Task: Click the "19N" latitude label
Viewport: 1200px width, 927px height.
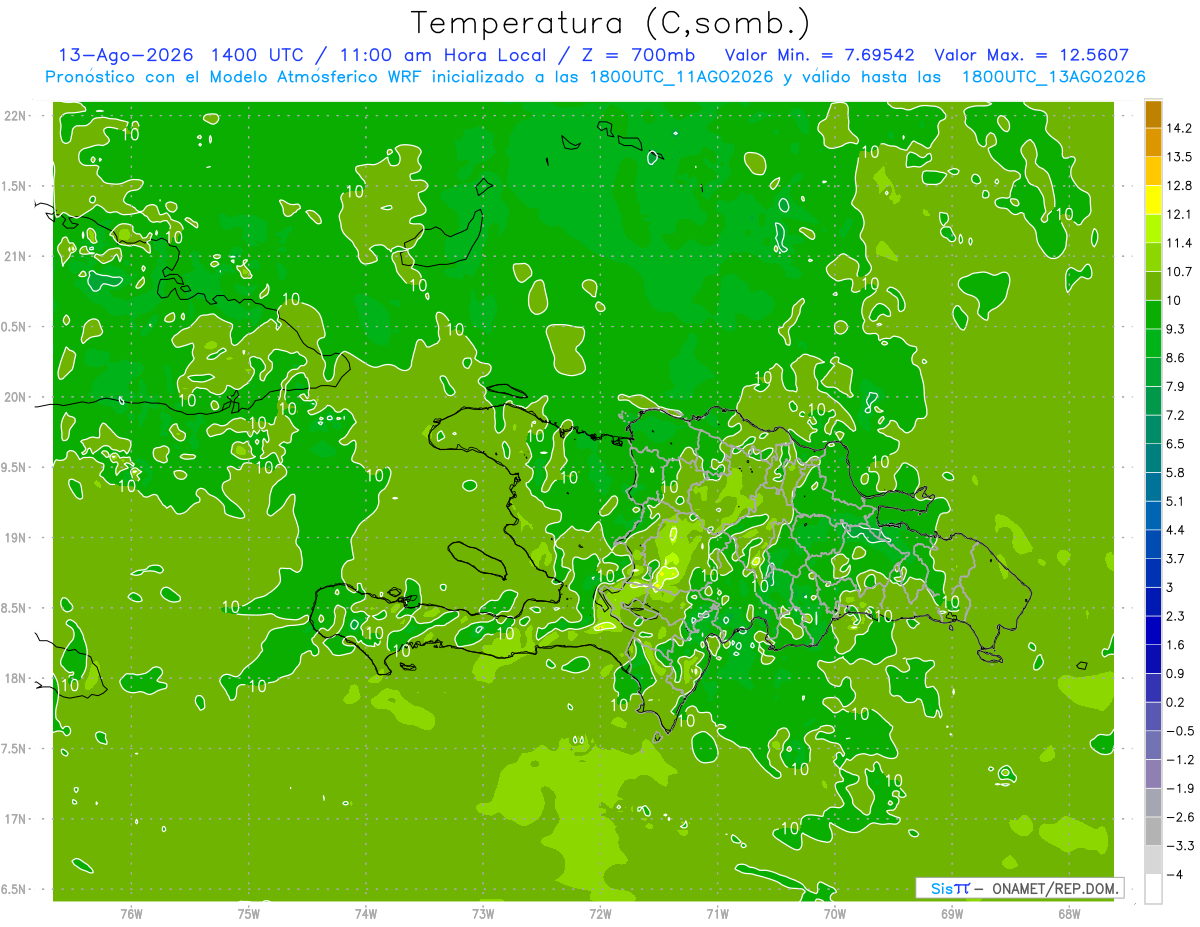Action: coord(16,538)
